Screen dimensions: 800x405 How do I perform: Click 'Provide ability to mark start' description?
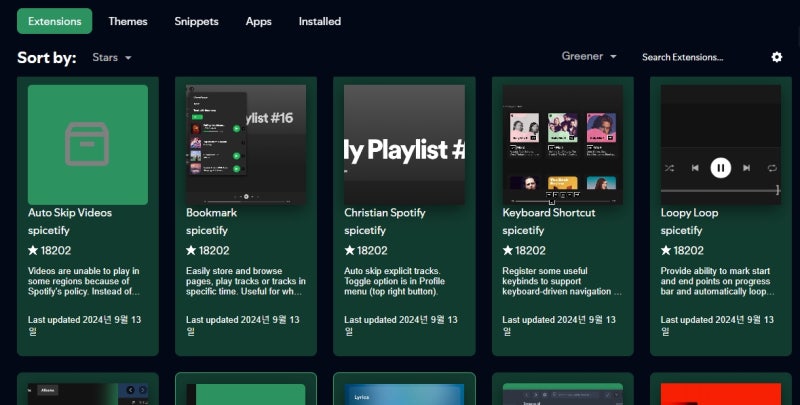(x=717, y=281)
